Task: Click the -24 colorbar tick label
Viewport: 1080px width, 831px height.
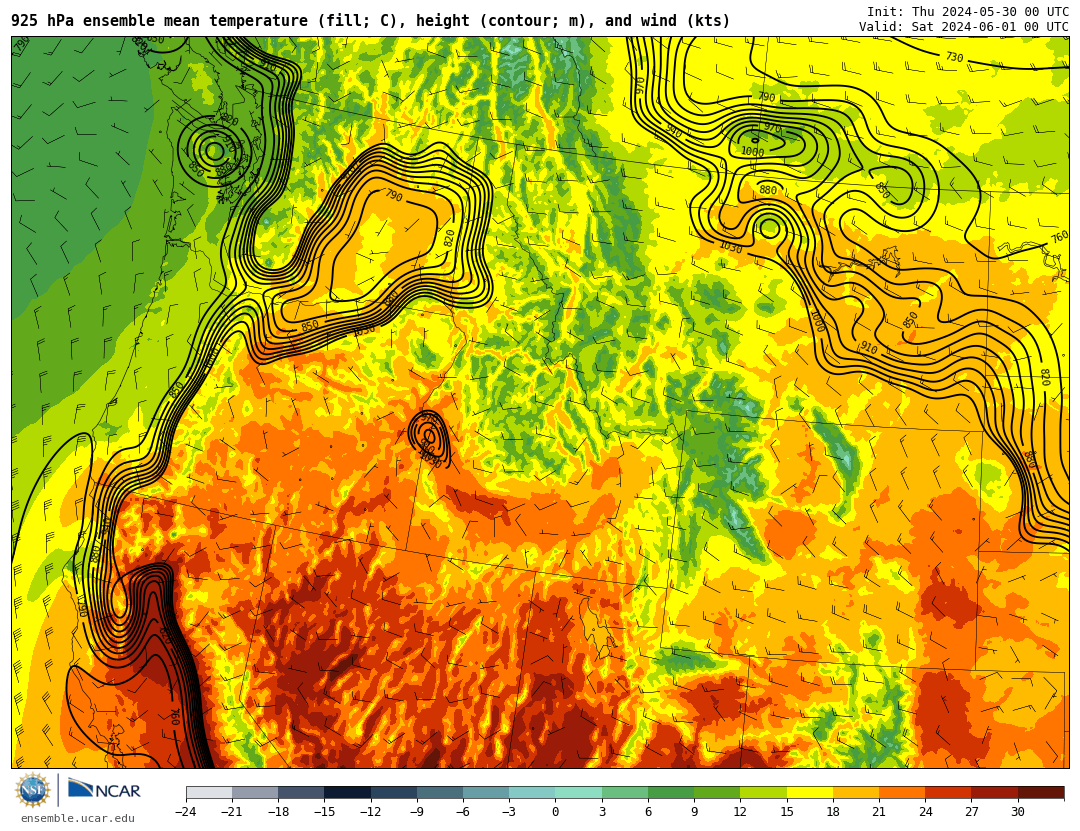Action: click(186, 812)
